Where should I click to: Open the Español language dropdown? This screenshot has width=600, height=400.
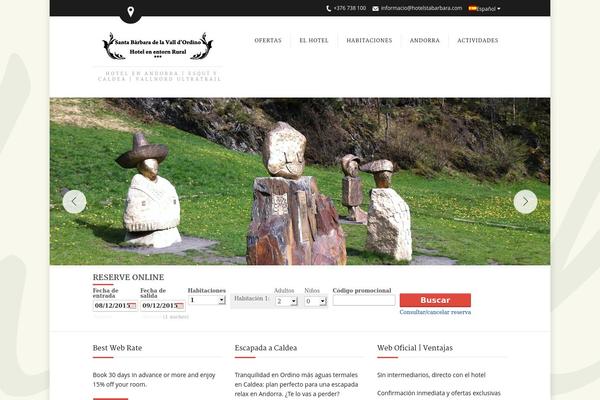pos(488,8)
